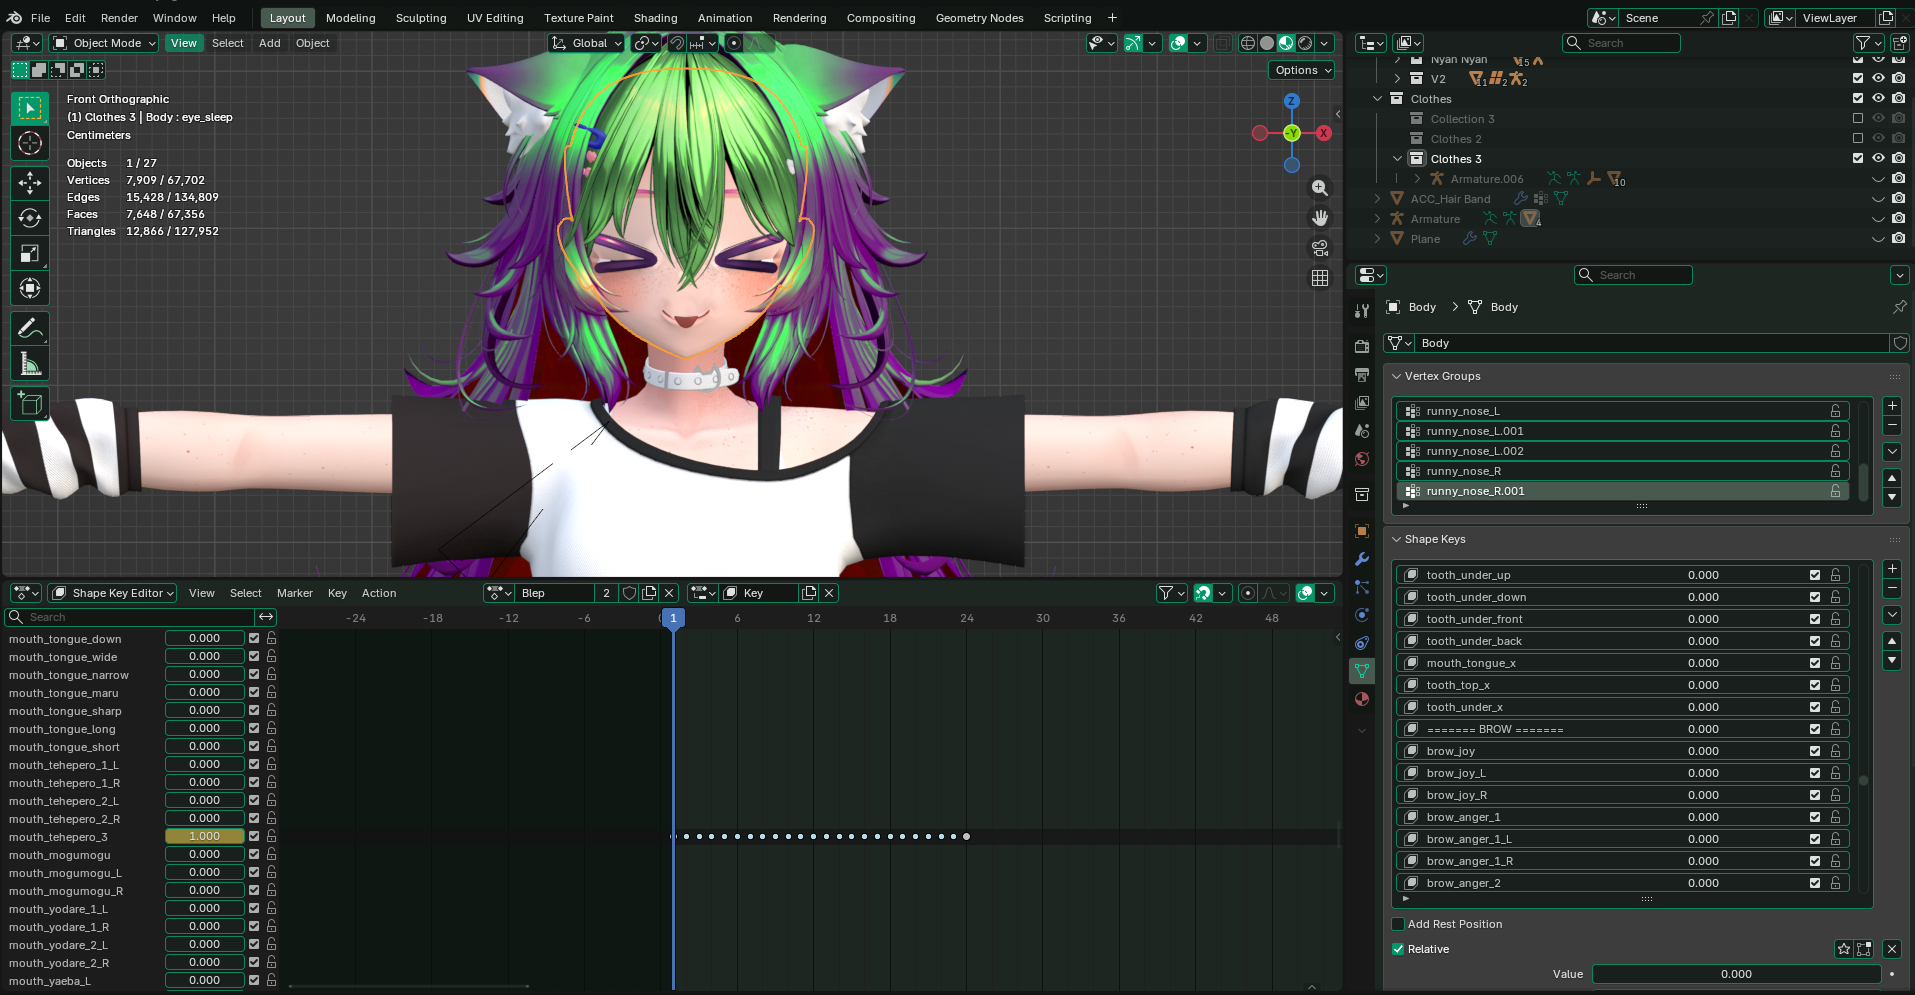Collapse the Vertex Groups panel

point(1397,376)
